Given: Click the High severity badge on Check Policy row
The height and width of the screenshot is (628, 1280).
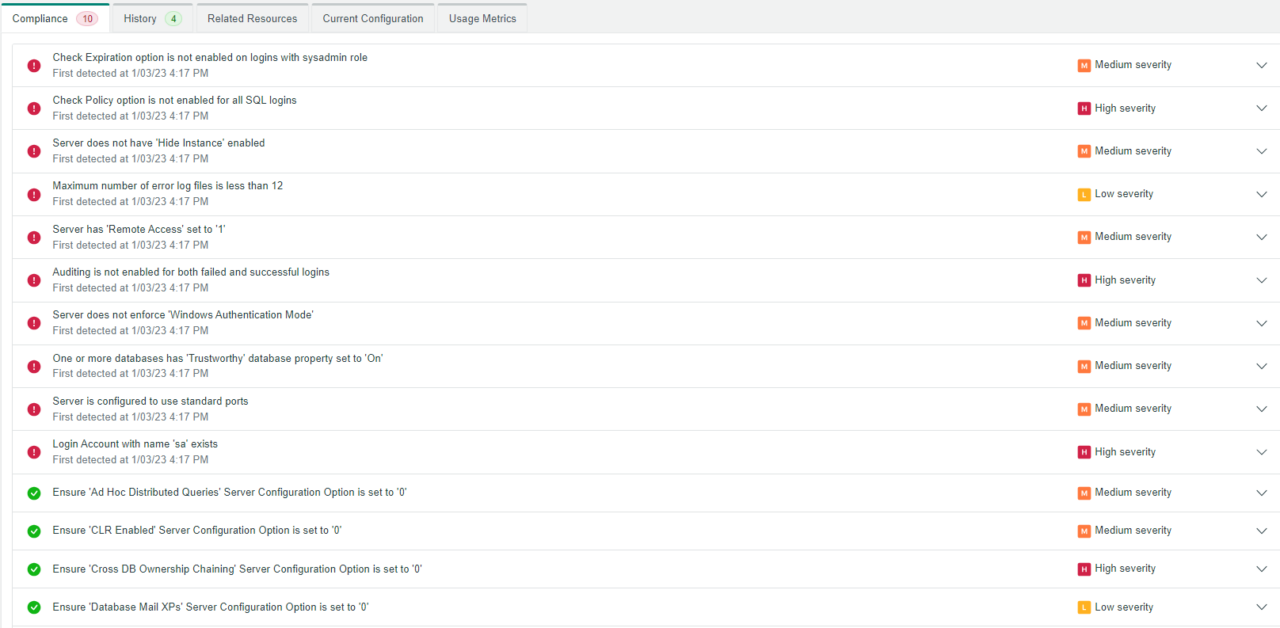Looking at the screenshot, I should click(x=1117, y=108).
